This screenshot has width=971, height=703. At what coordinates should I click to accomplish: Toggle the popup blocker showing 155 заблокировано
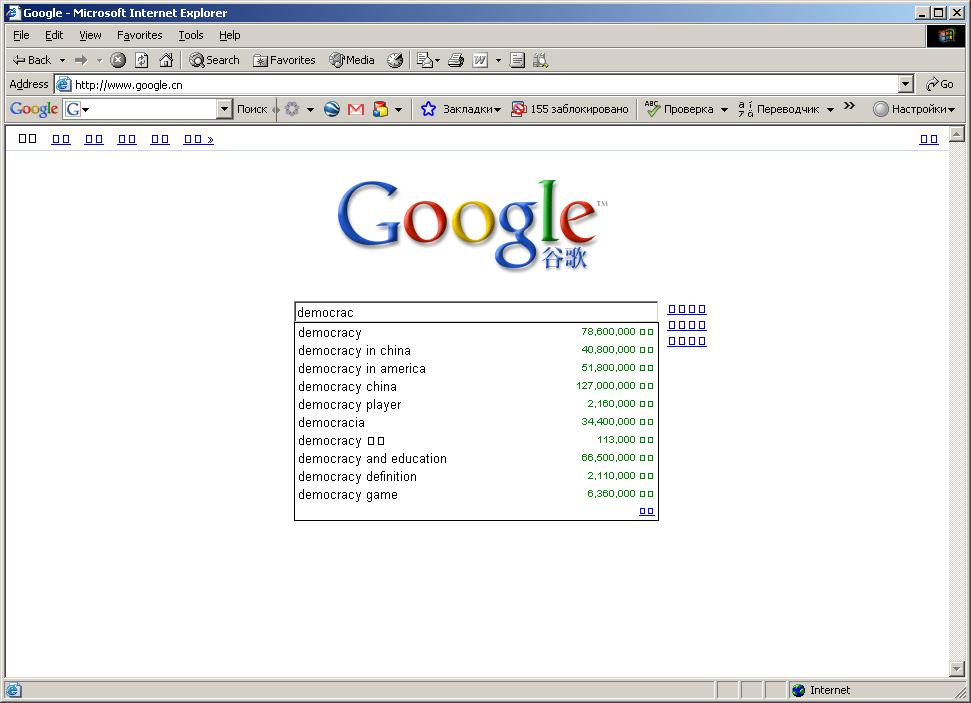pos(569,109)
